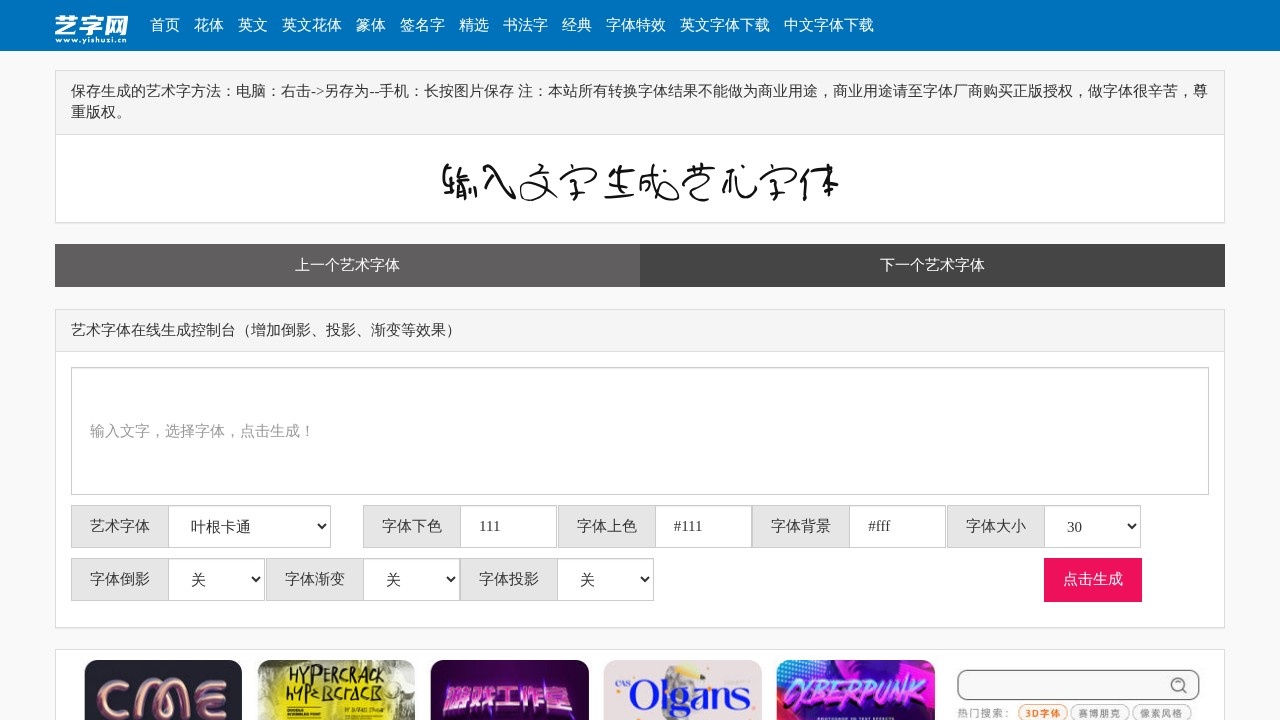
Task: Click the text input area for font generation
Action: (639, 431)
